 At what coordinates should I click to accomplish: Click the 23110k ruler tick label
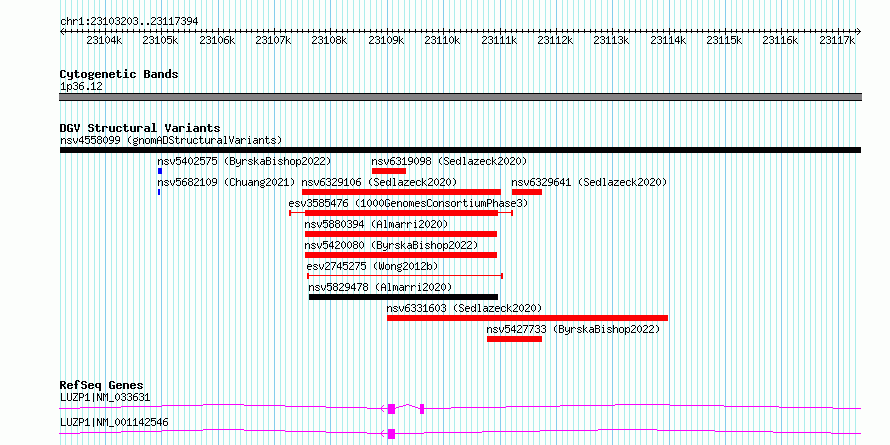pyautogui.click(x=442, y=40)
